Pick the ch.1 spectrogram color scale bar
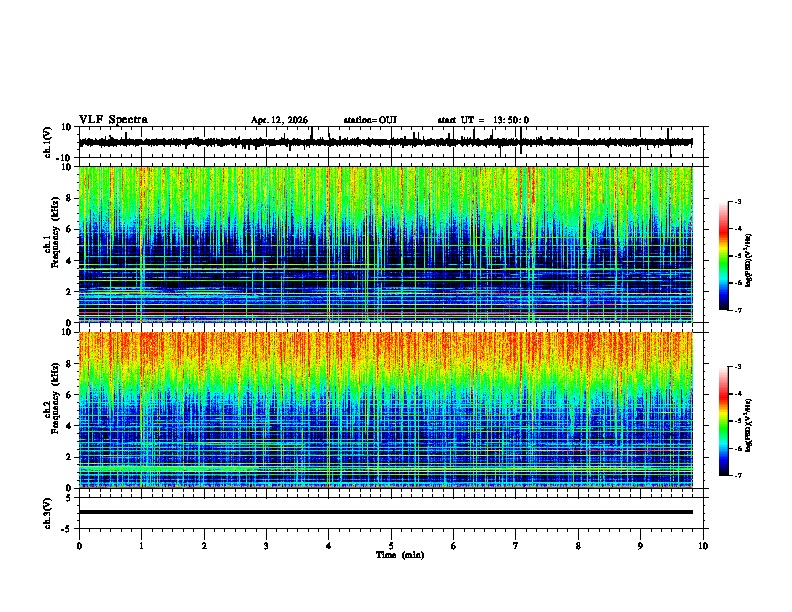Screen dimensions: 792x612 723,256
